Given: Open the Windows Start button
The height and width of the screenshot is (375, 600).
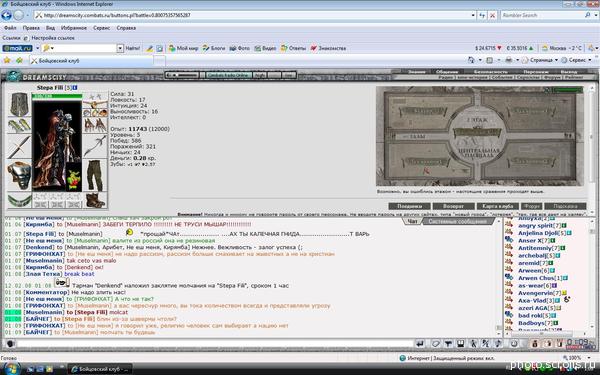Looking at the screenshot, I should tap(11, 369).
